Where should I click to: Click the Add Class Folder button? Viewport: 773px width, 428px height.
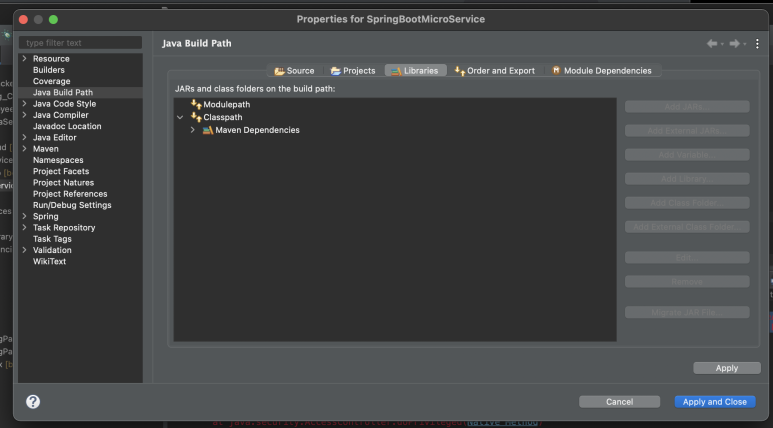[687, 203]
